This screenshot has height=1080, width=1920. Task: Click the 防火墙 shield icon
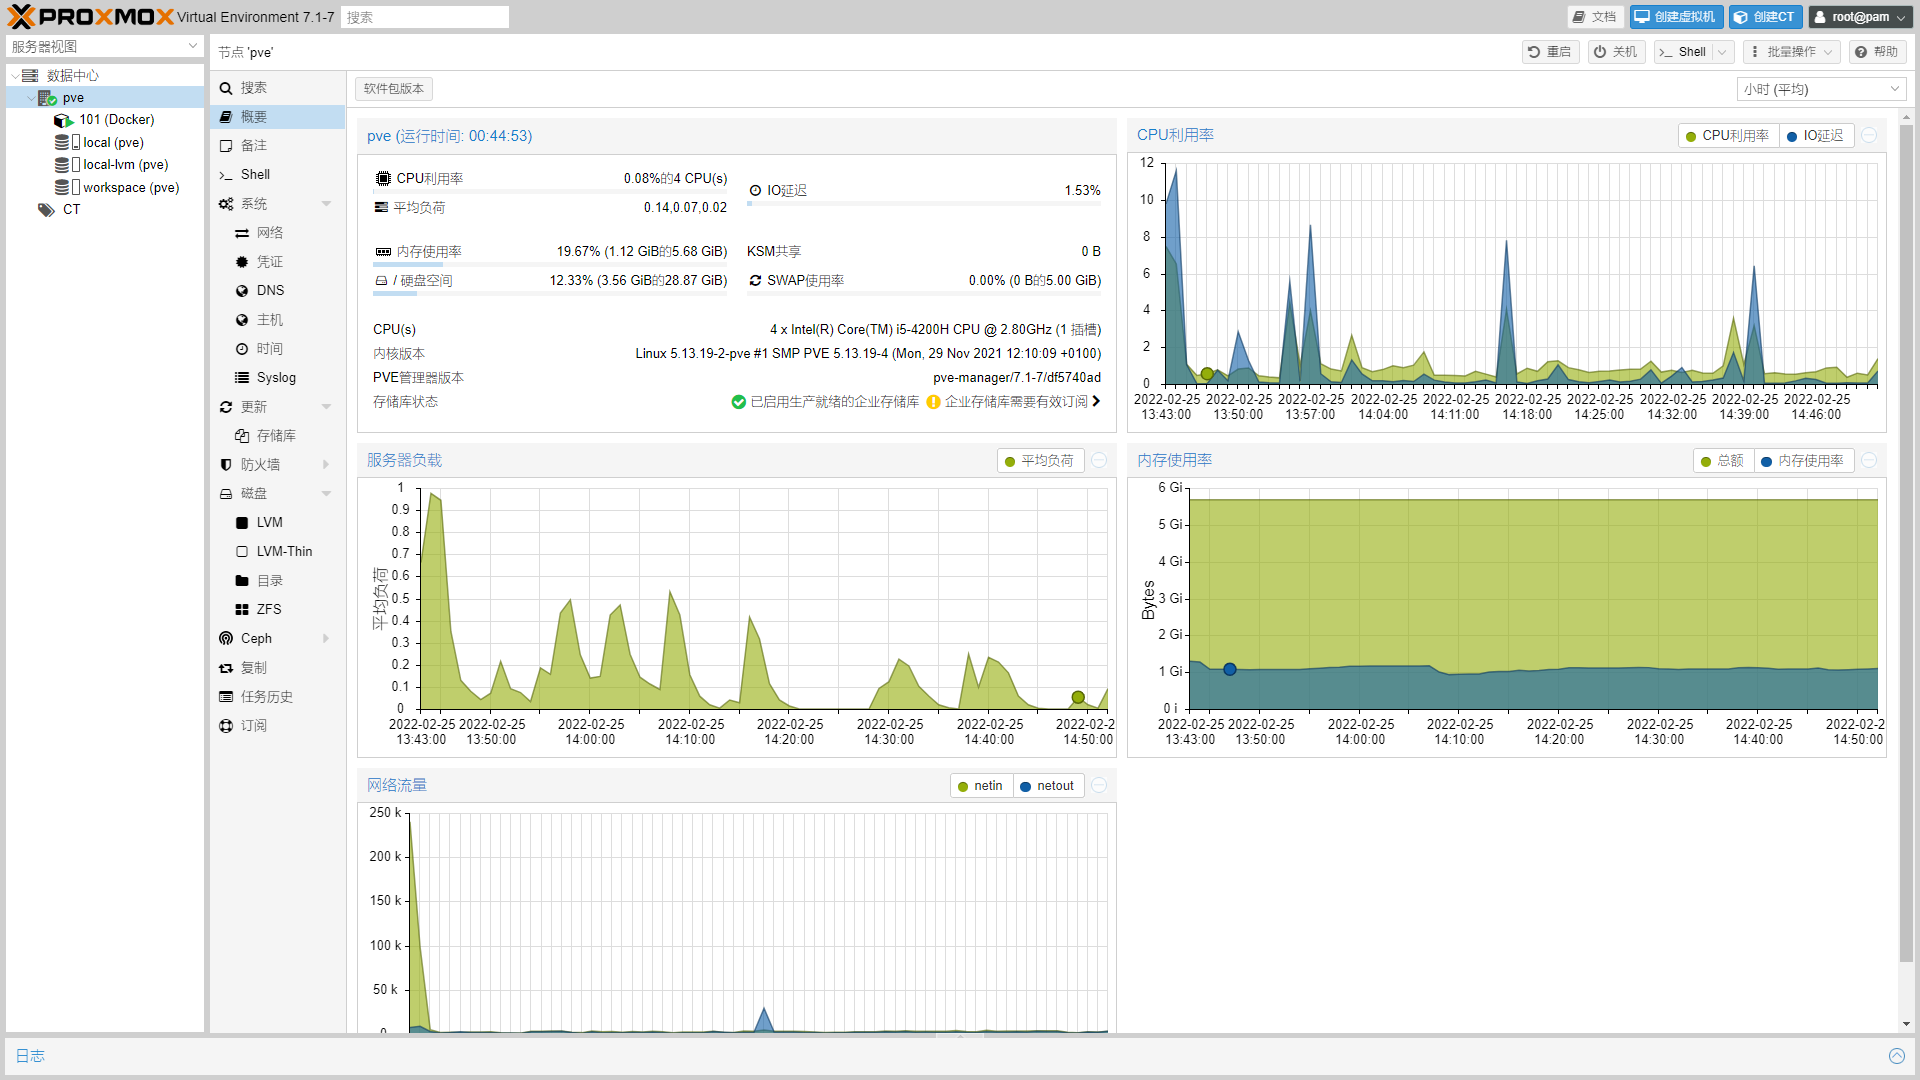point(227,465)
